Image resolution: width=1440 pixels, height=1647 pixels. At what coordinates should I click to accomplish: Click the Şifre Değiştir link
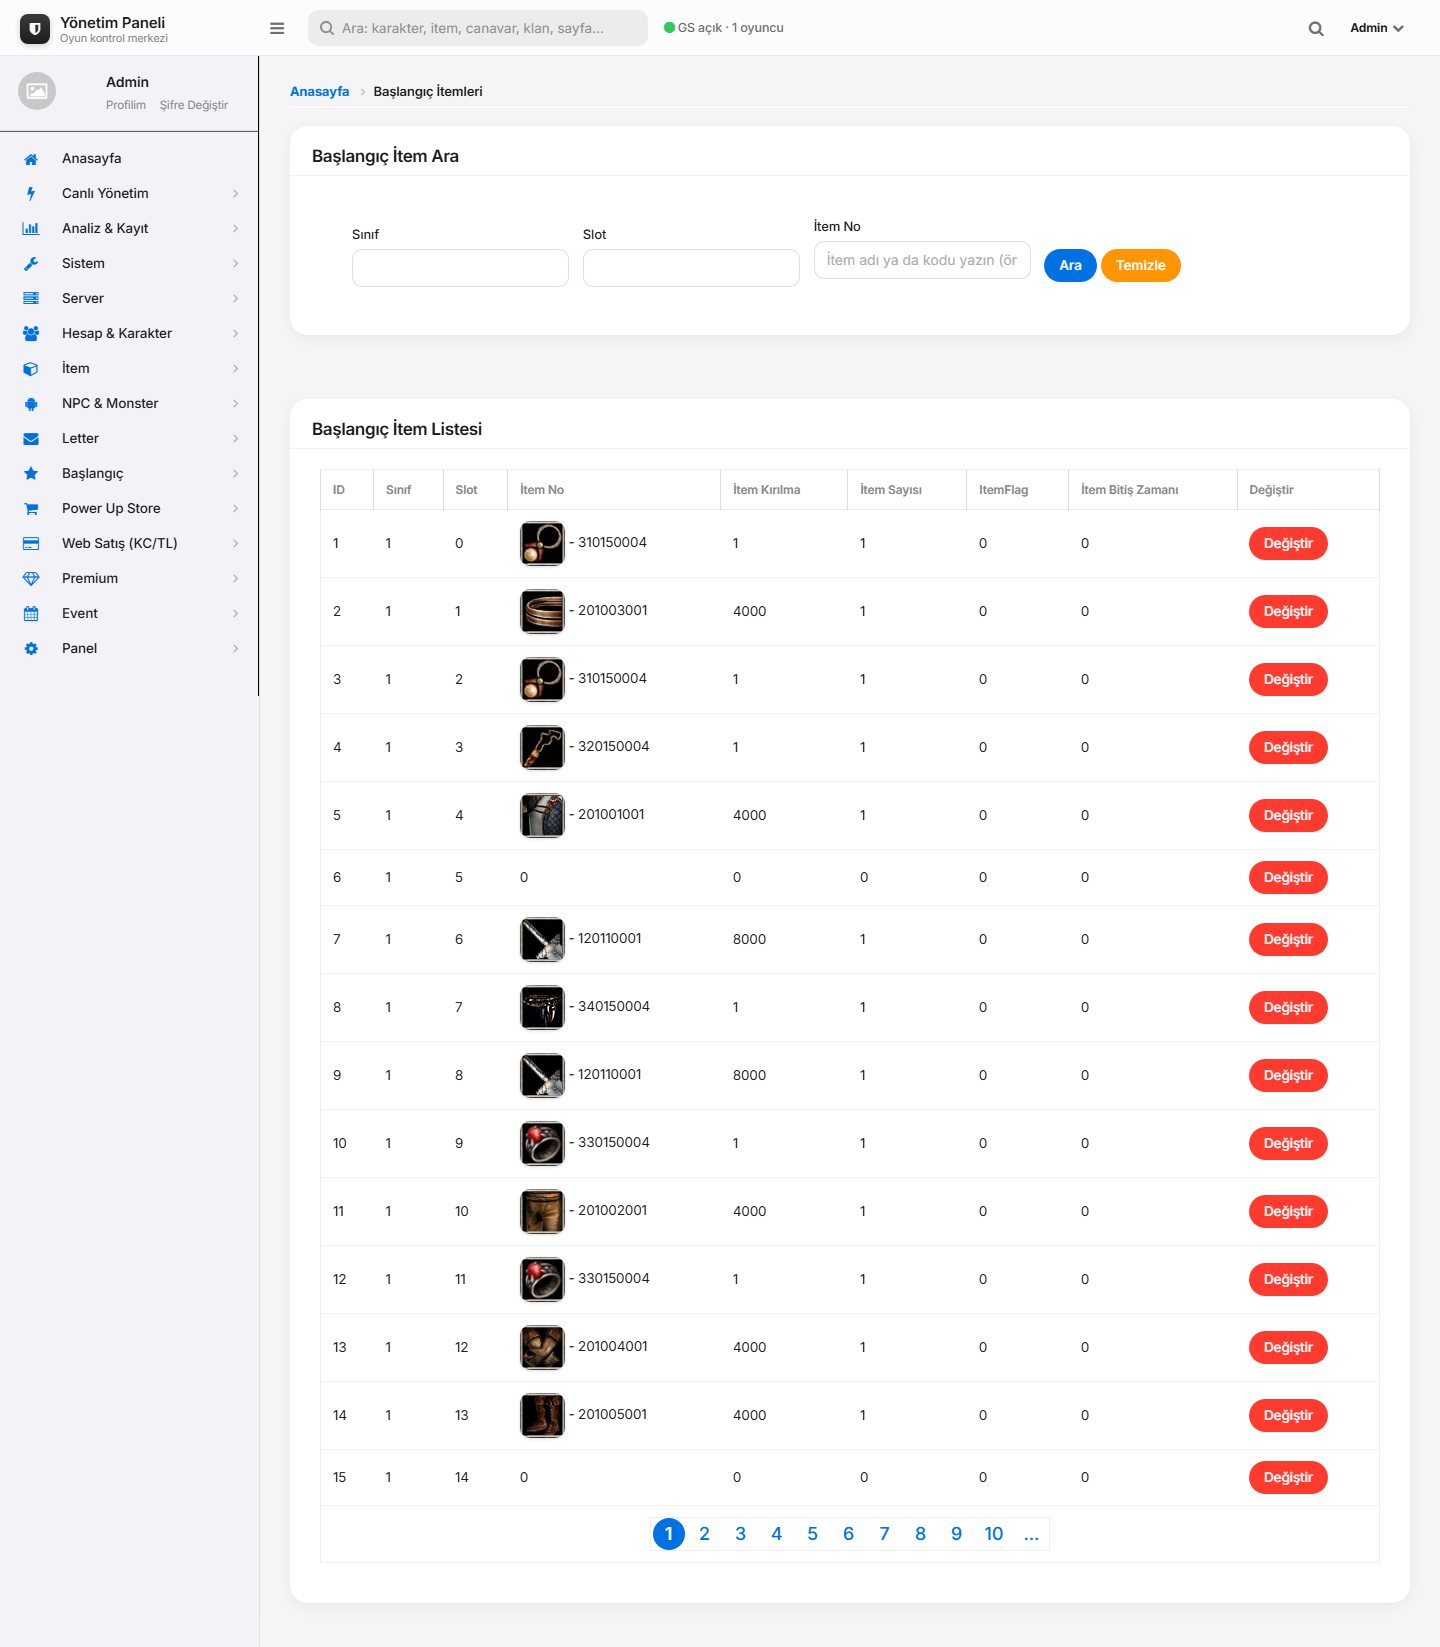click(x=194, y=105)
